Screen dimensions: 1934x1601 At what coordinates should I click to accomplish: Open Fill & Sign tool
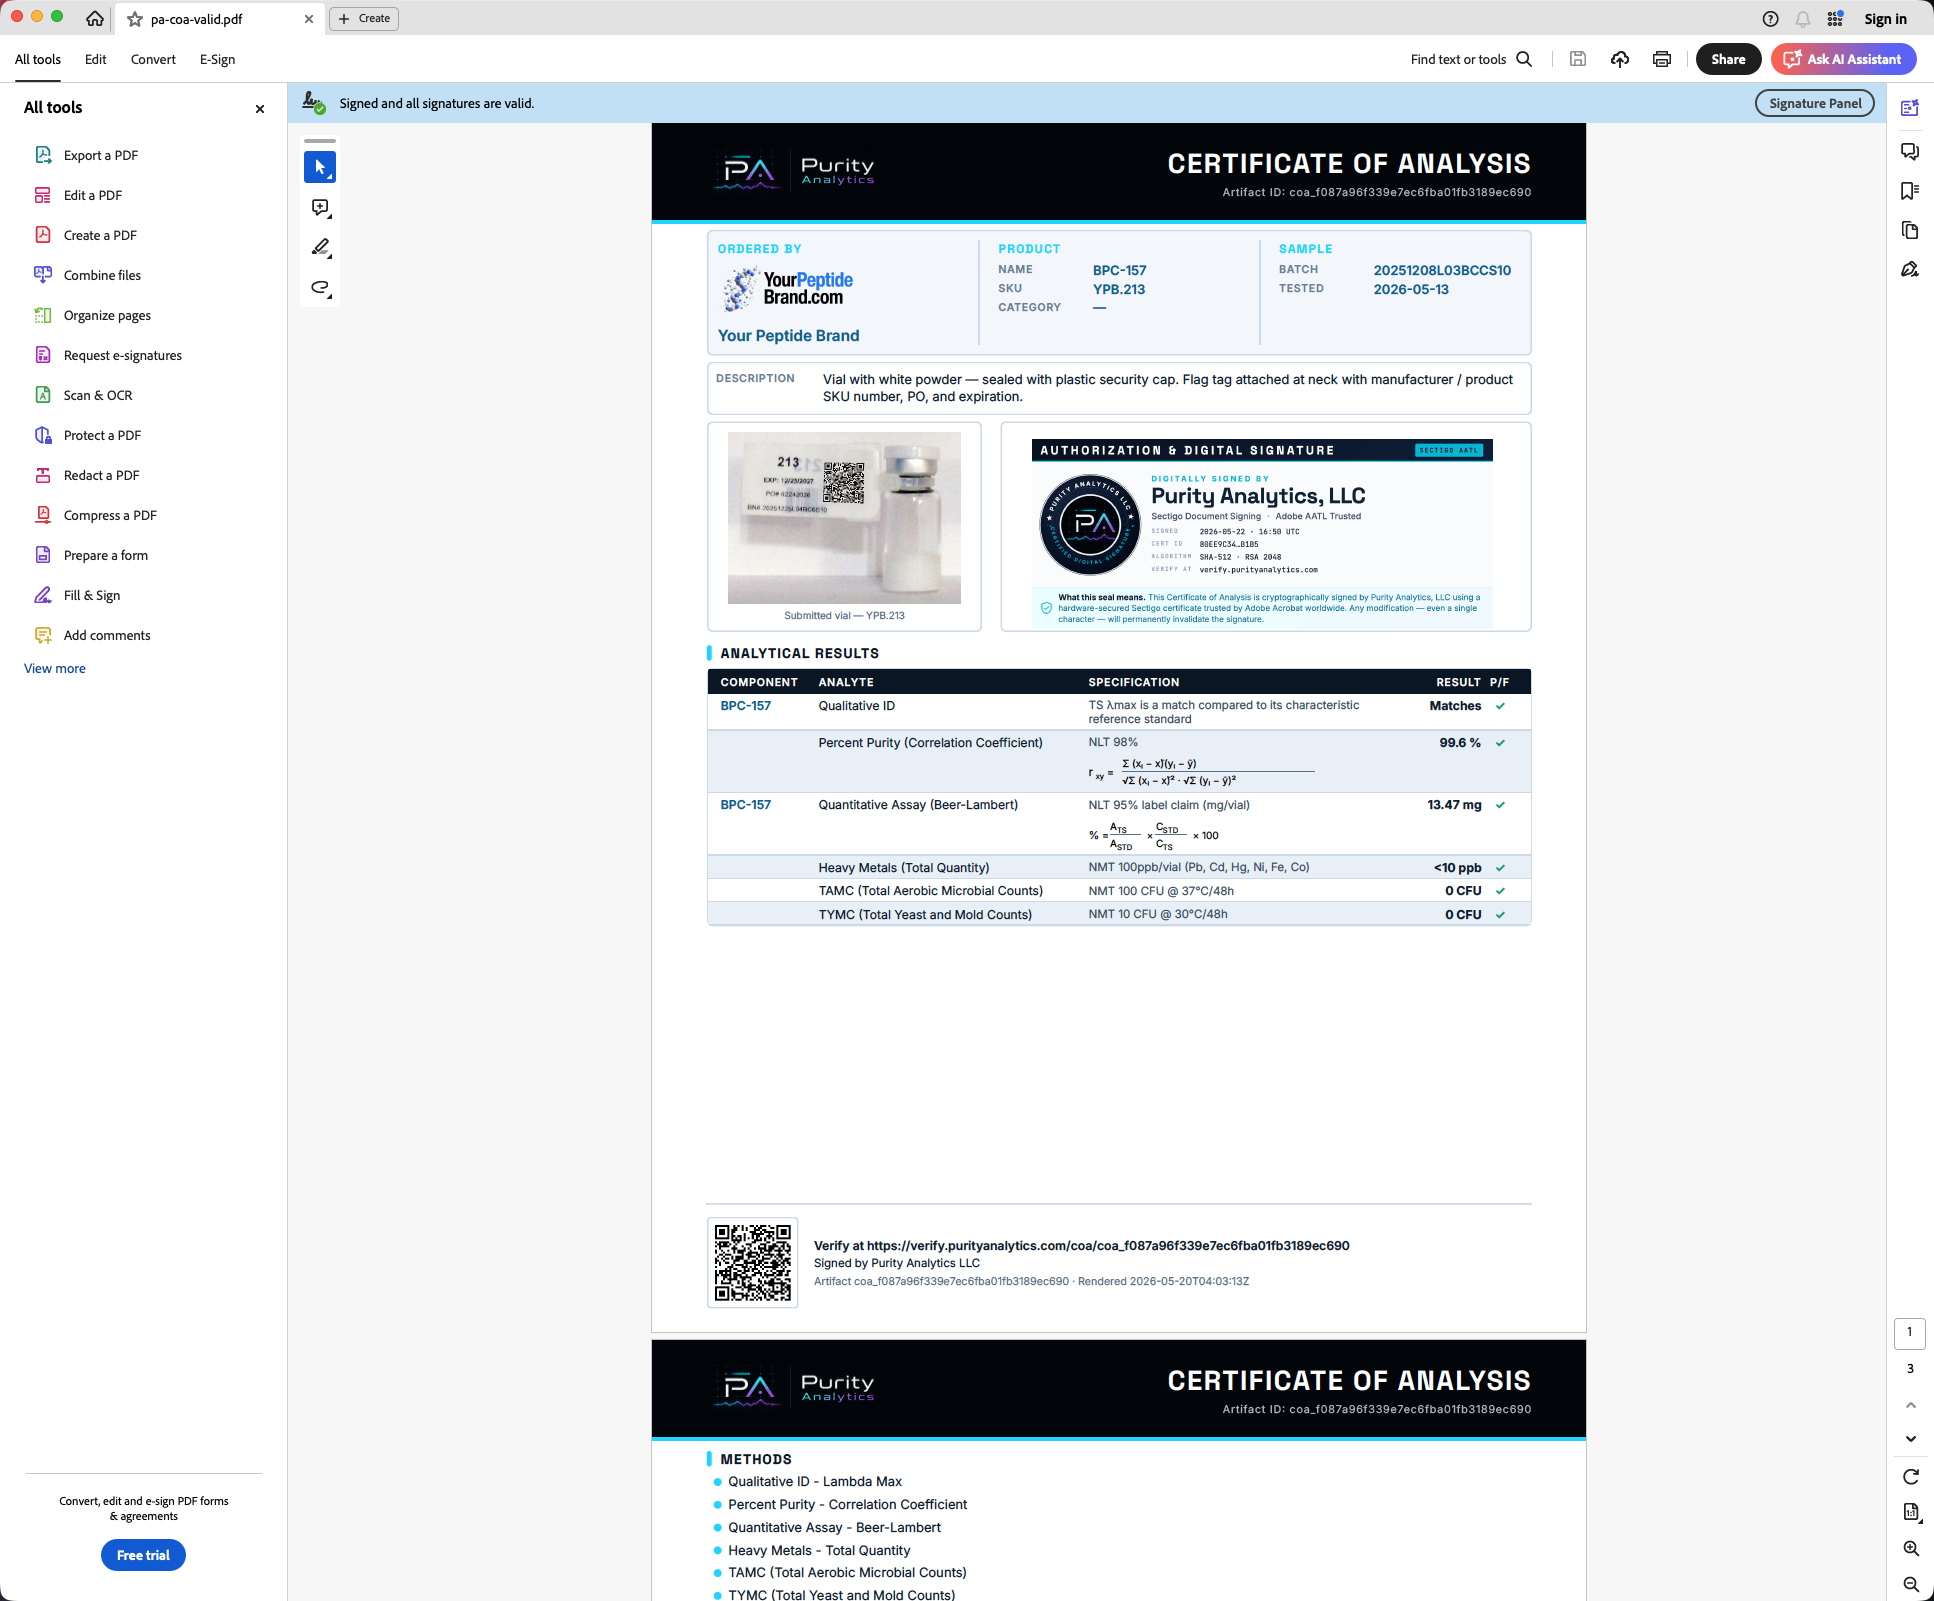(92, 595)
